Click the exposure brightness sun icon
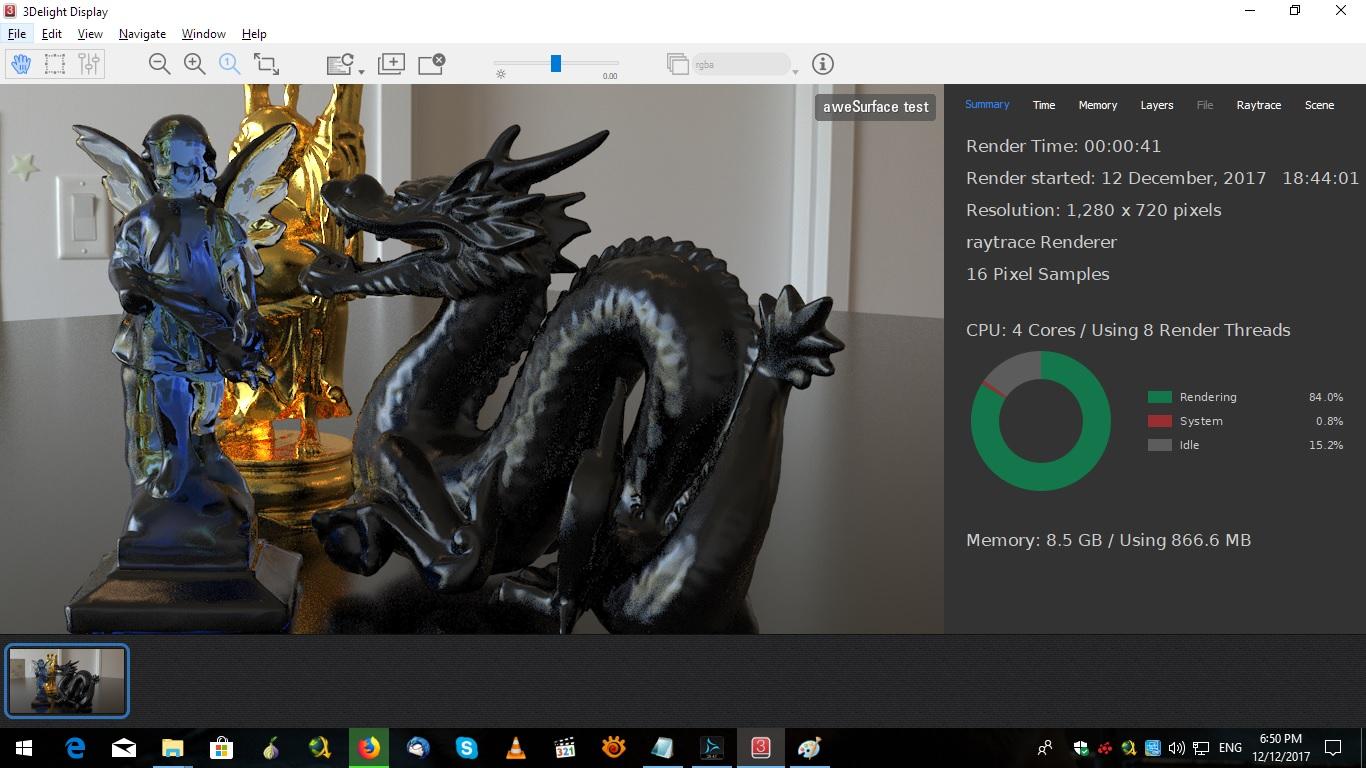 click(501, 74)
